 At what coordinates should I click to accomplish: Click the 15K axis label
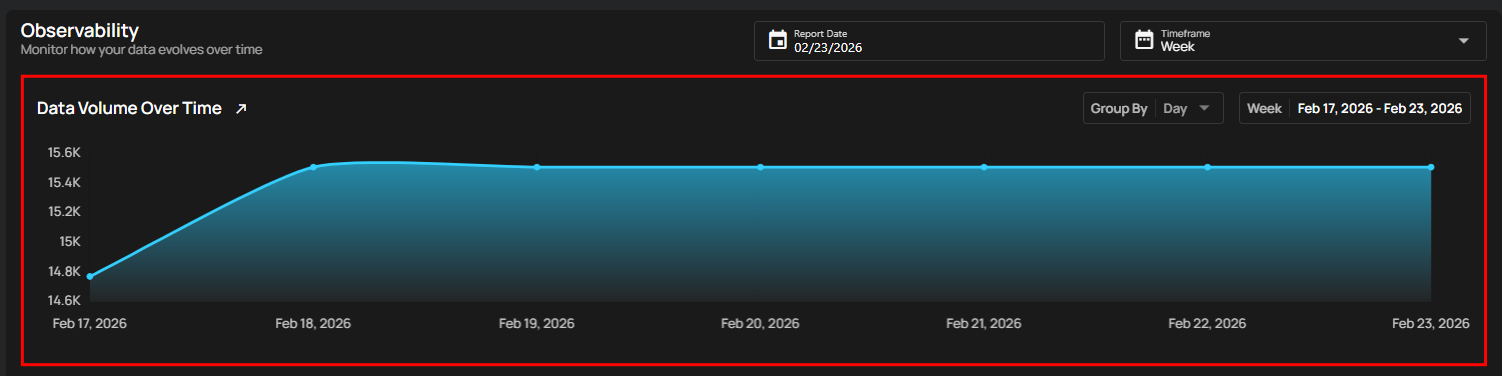click(x=69, y=241)
